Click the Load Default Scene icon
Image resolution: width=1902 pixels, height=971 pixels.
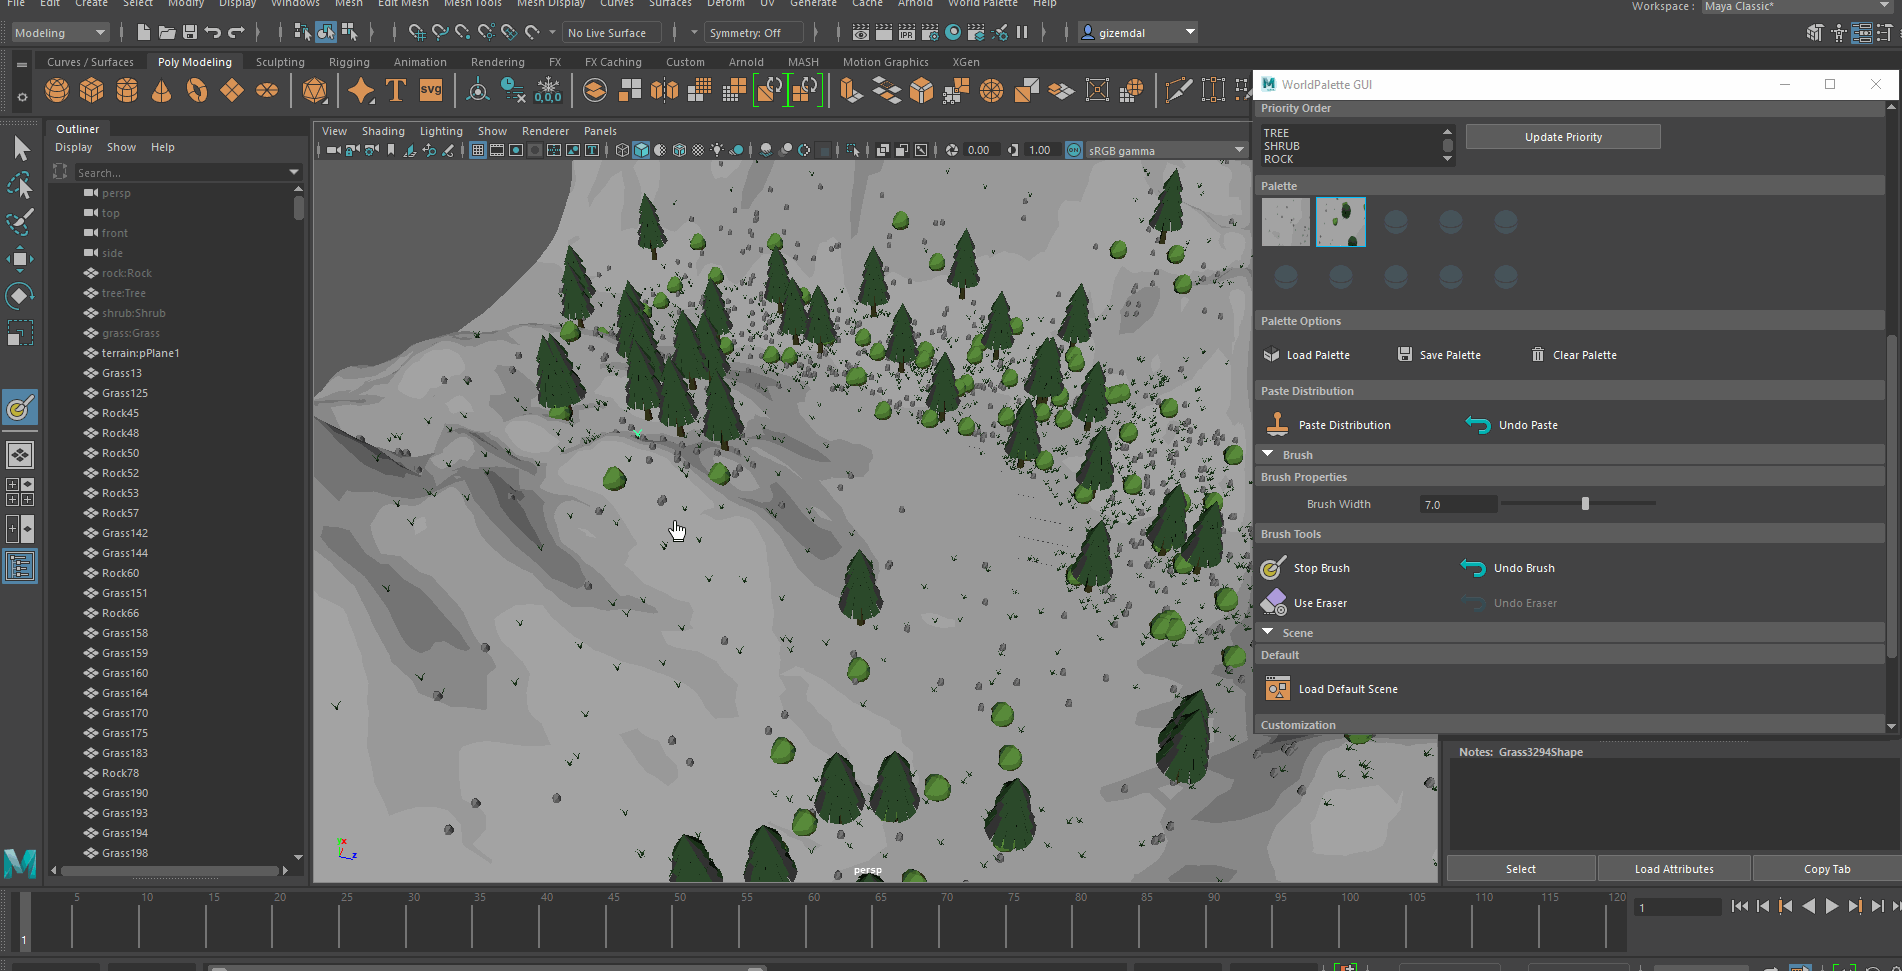coord(1277,689)
